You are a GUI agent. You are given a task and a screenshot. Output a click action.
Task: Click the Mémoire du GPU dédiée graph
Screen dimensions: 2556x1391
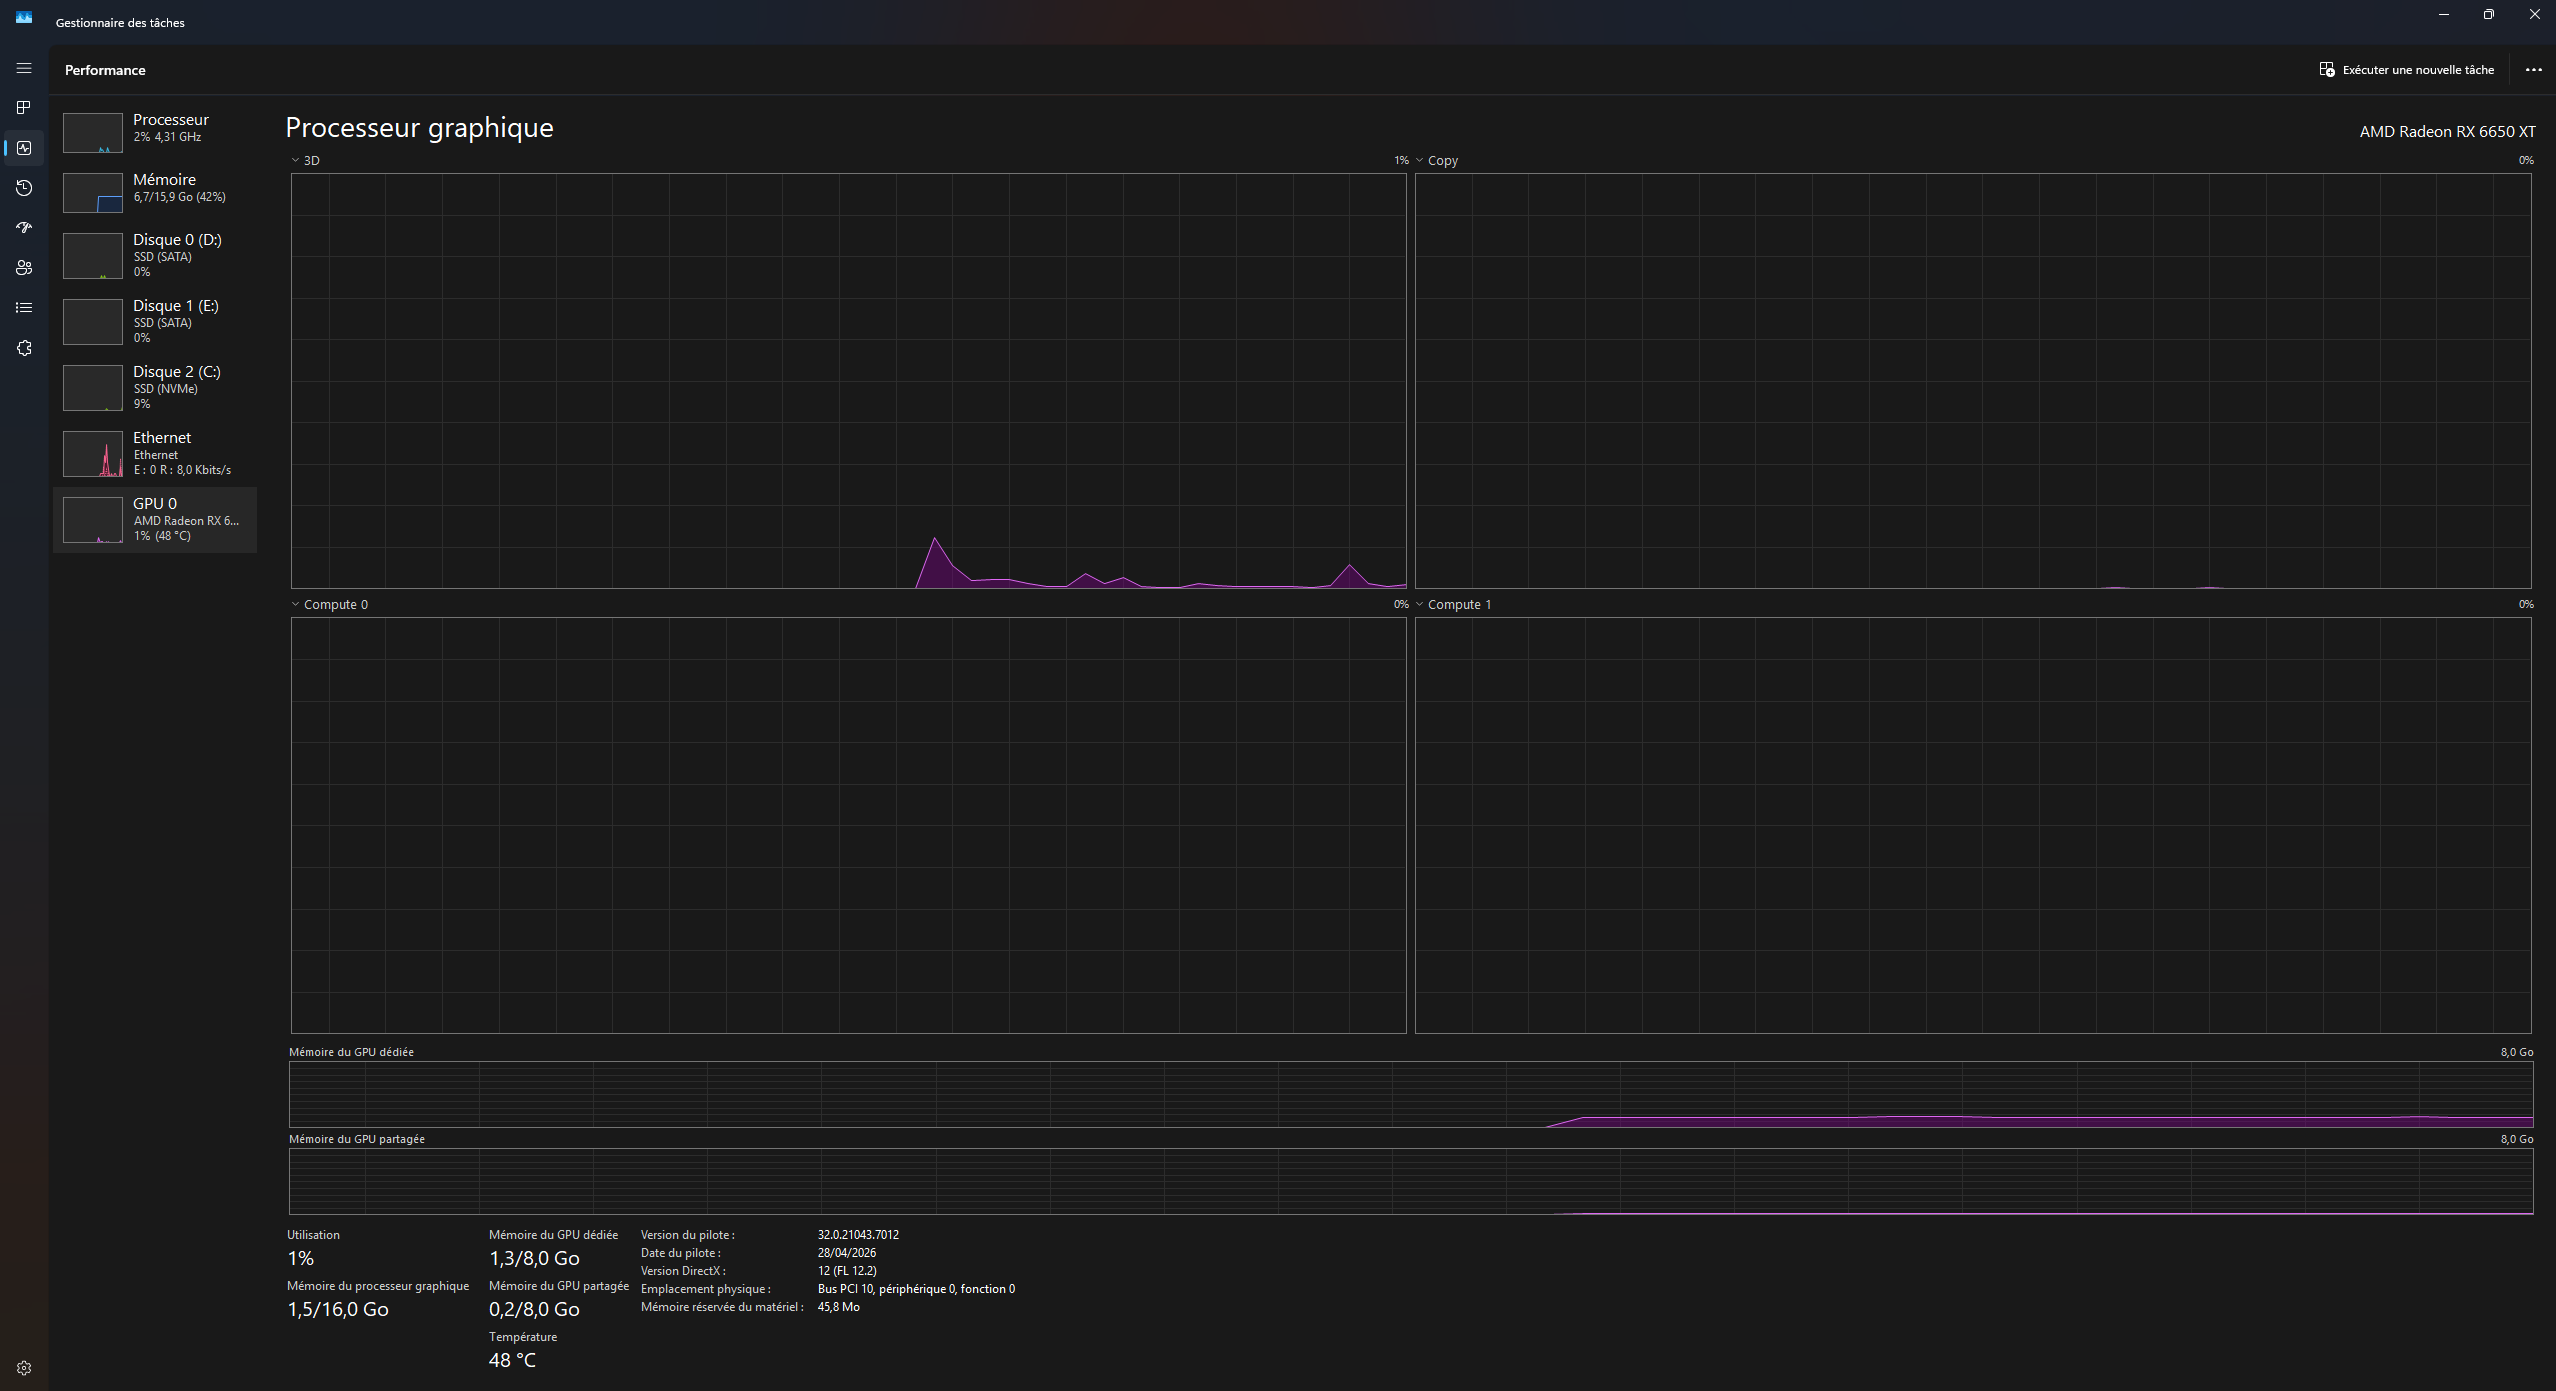(x=1411, y=1094)
